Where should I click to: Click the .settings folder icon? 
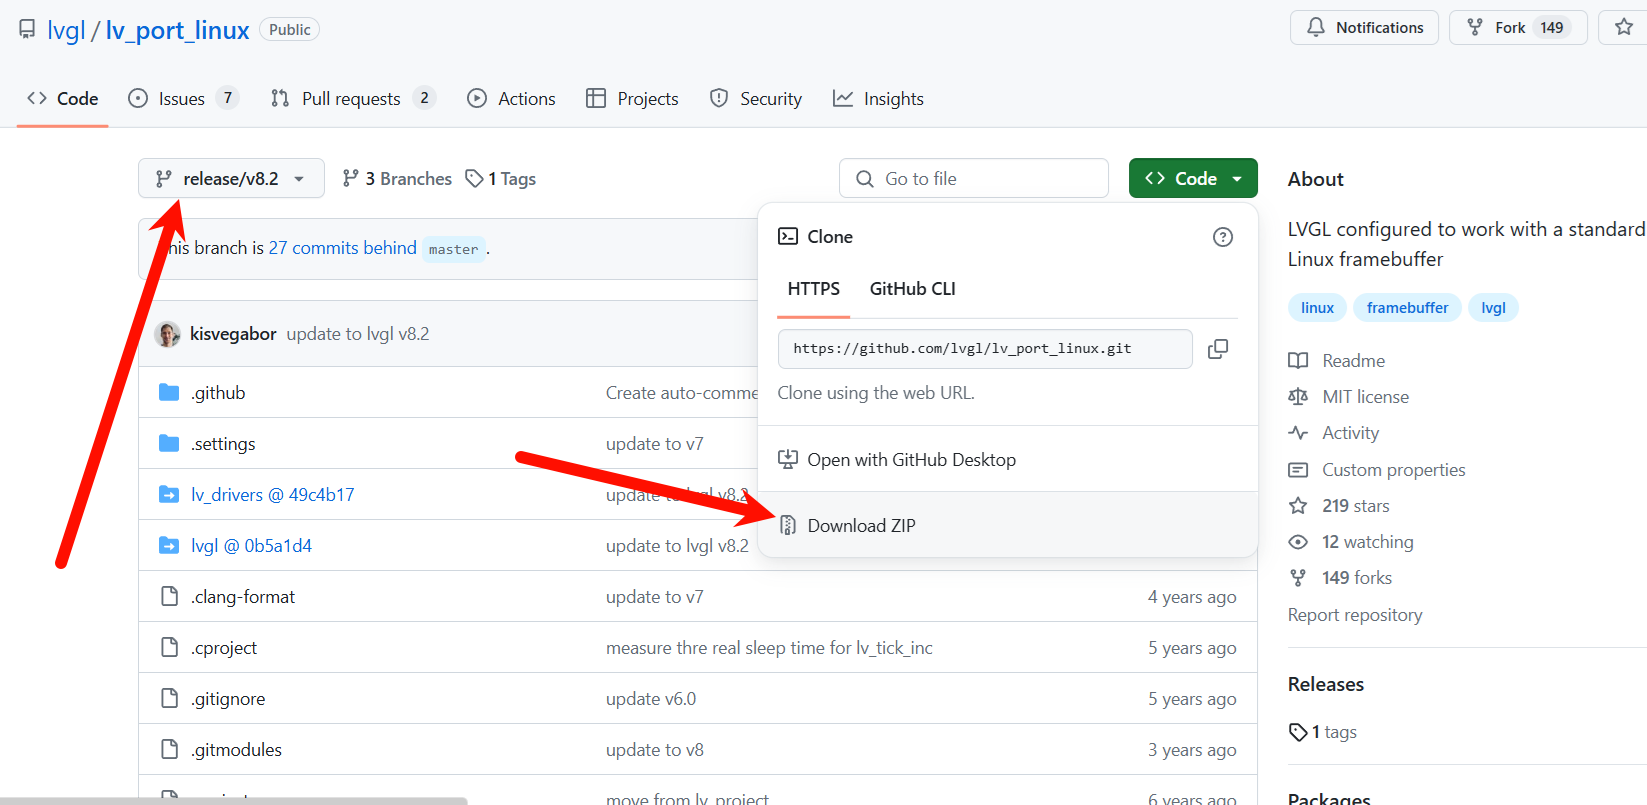pos(169,443)
